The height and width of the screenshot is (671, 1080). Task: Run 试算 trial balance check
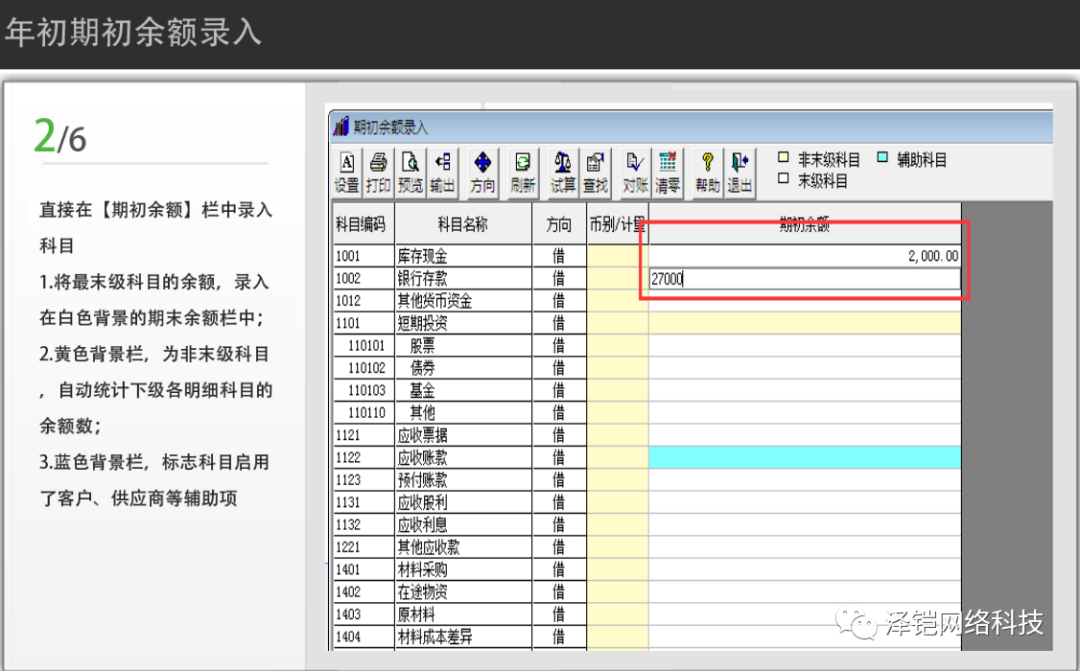563,172
